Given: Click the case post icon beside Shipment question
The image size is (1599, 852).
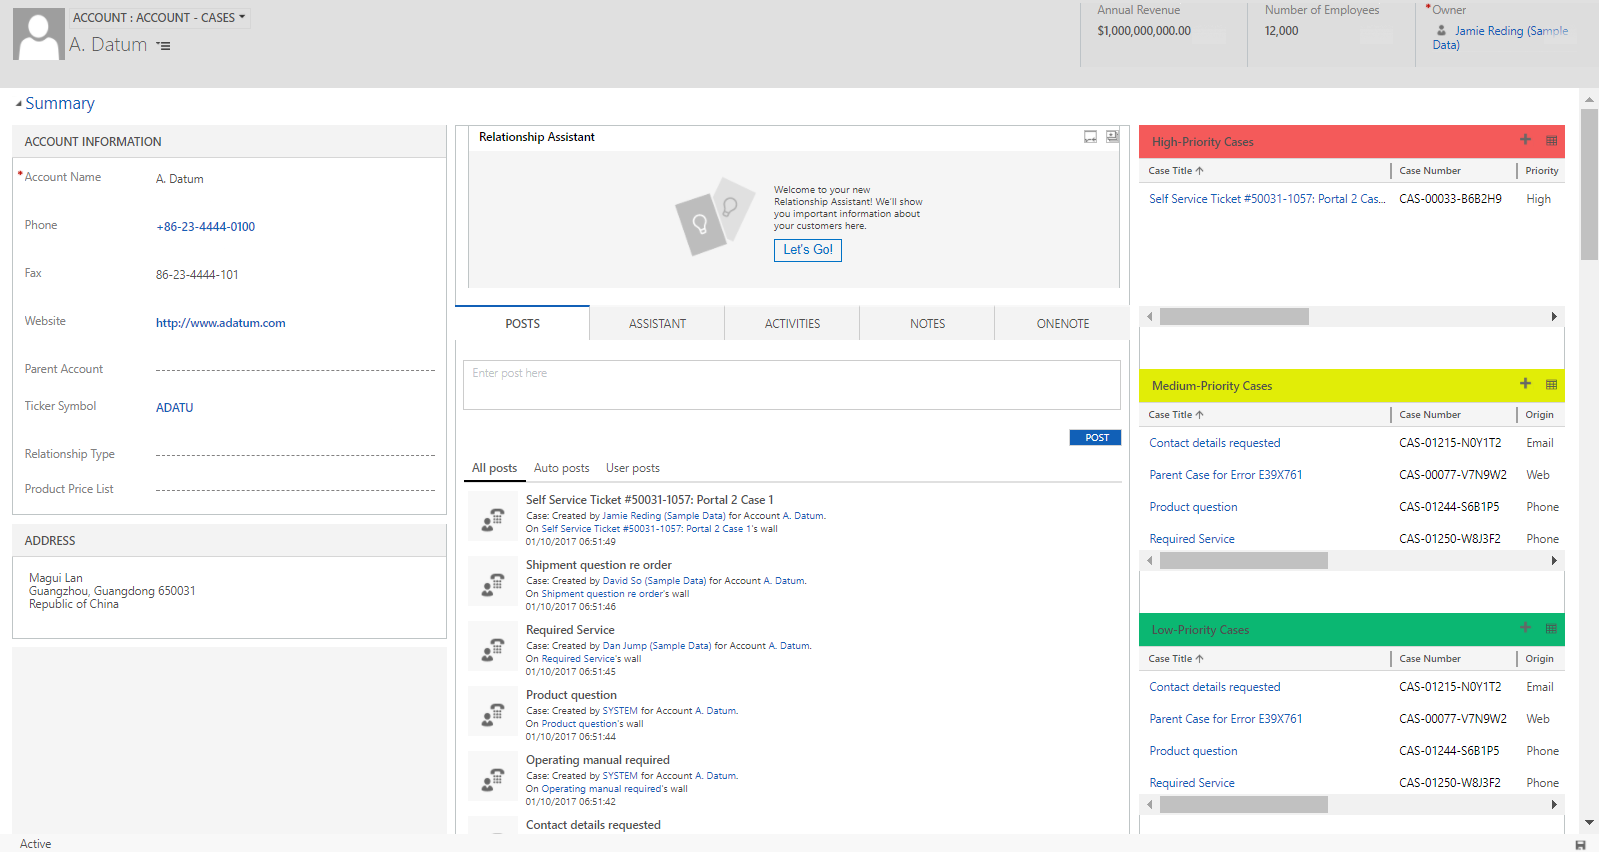Looking at the screenshot, I should coord(492,583).
